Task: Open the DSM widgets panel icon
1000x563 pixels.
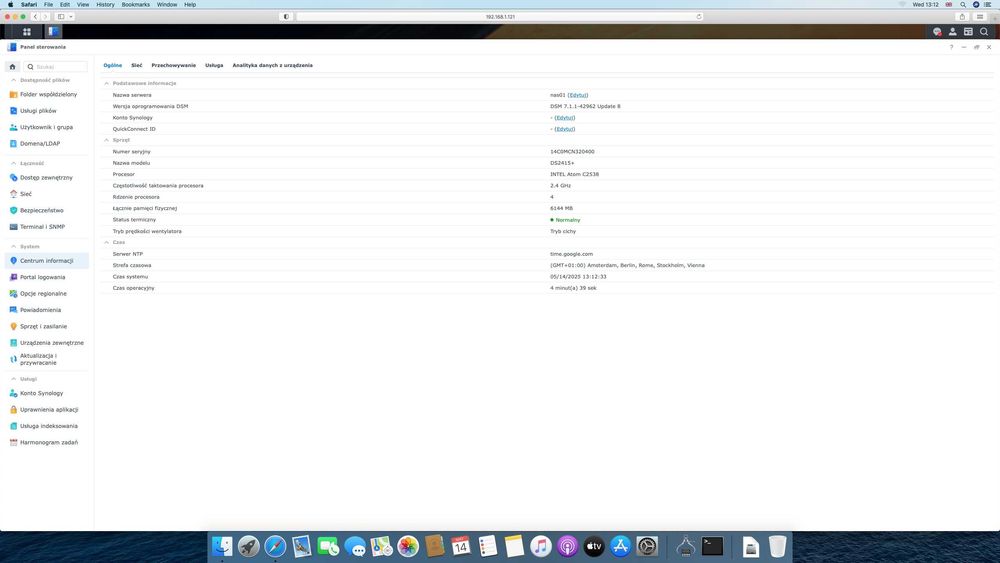Action: [968, 31]
